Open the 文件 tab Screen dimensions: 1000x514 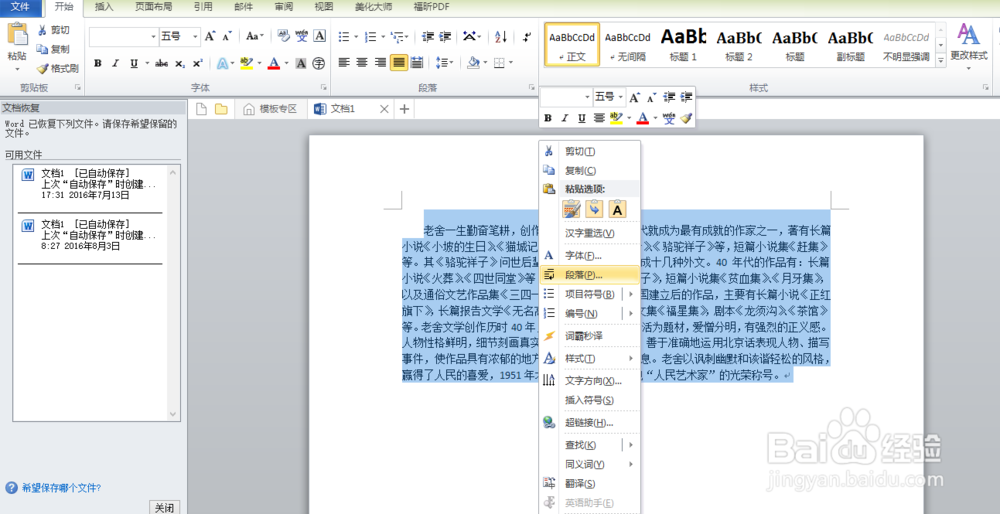pyautogui.click(x=21, y=7)
